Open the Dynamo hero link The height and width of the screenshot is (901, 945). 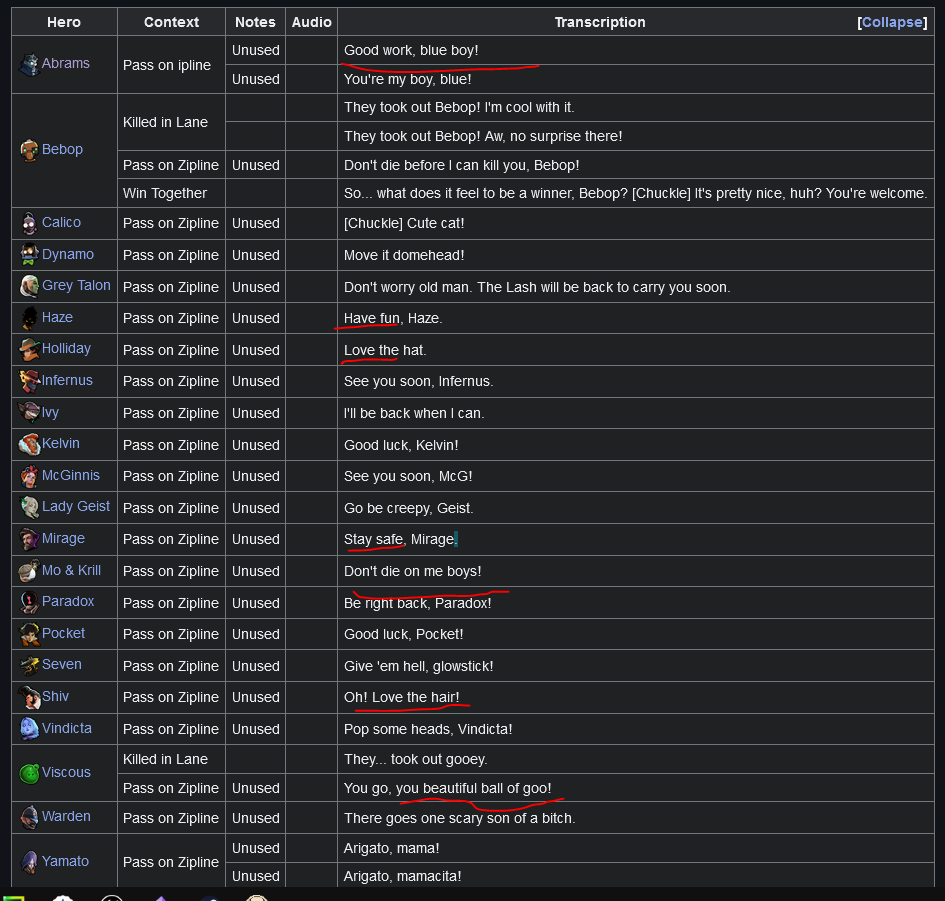(68, 254)
